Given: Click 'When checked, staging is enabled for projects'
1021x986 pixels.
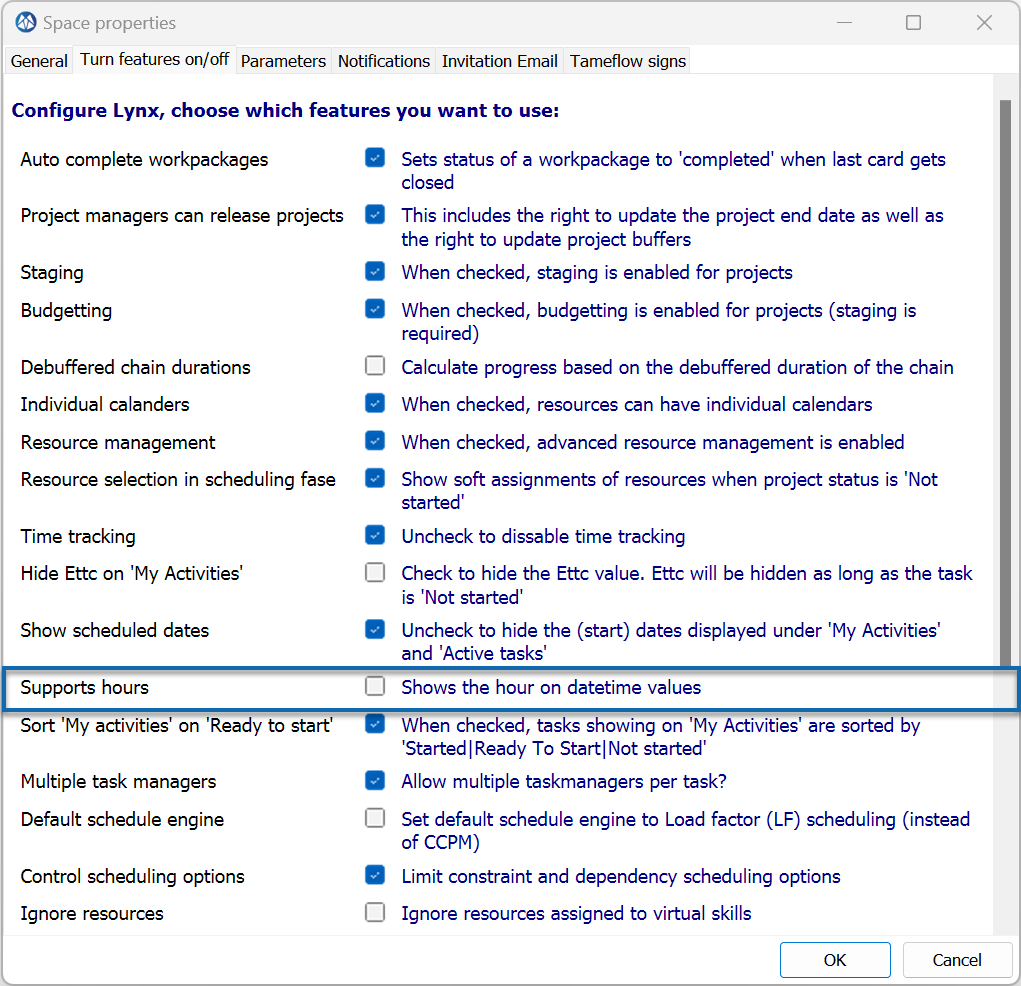Looking at the screenshot, I should [x=597, y=273].
